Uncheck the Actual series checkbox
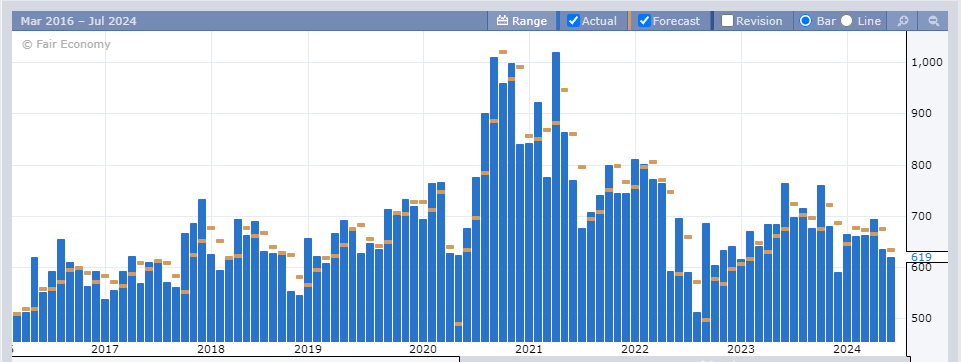The image size is (961, 362). click(574, 21)
